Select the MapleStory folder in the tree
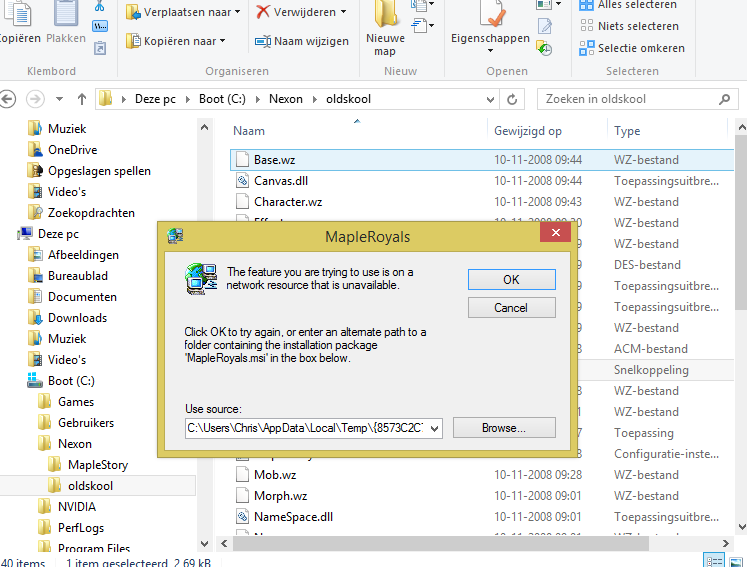 (x=97, y=465)
